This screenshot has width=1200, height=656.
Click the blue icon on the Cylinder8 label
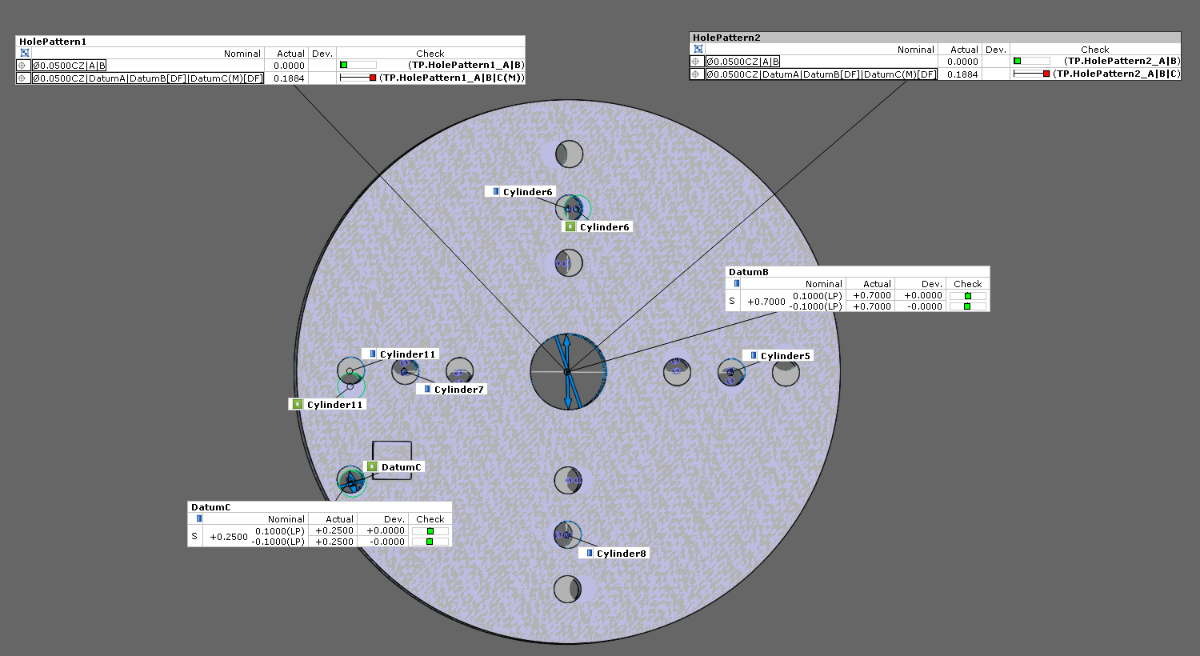point(589,553)
